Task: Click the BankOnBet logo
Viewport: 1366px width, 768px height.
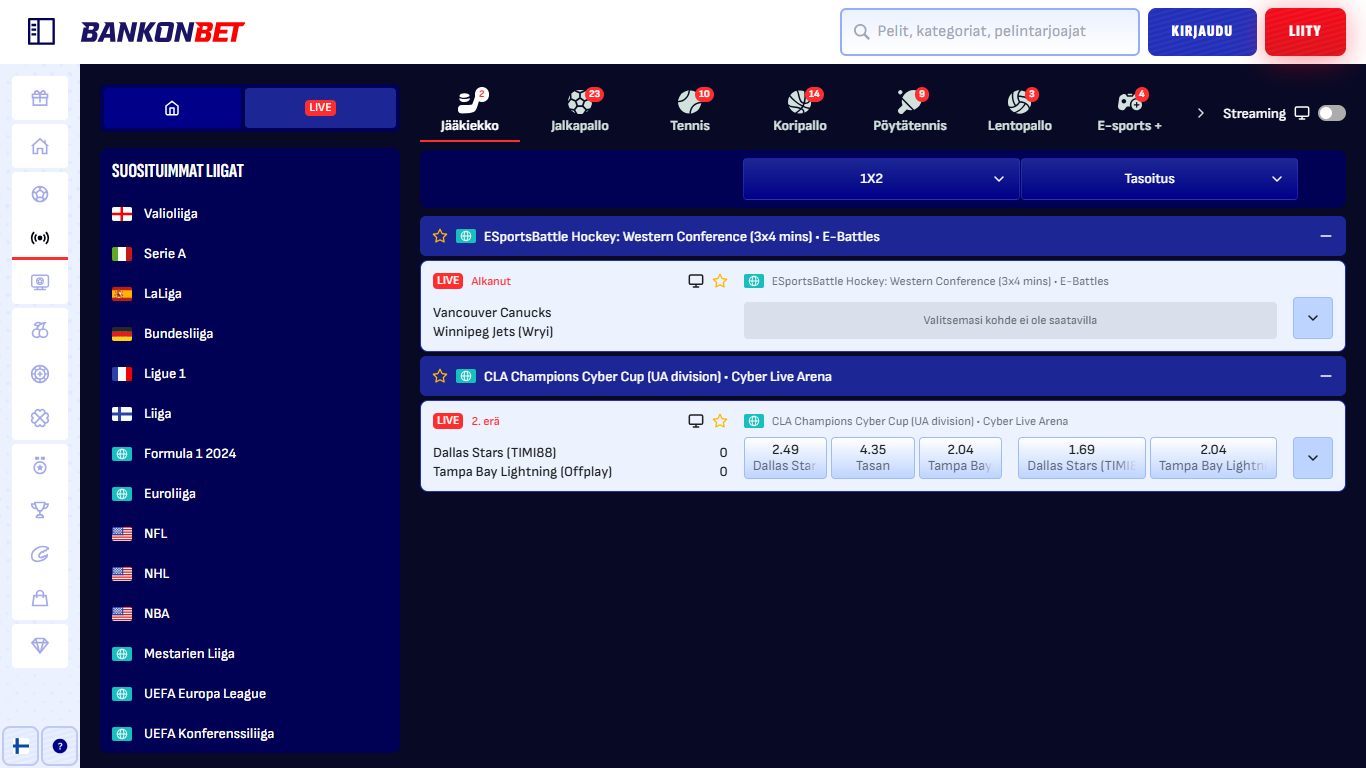Action: coord(162,32)
